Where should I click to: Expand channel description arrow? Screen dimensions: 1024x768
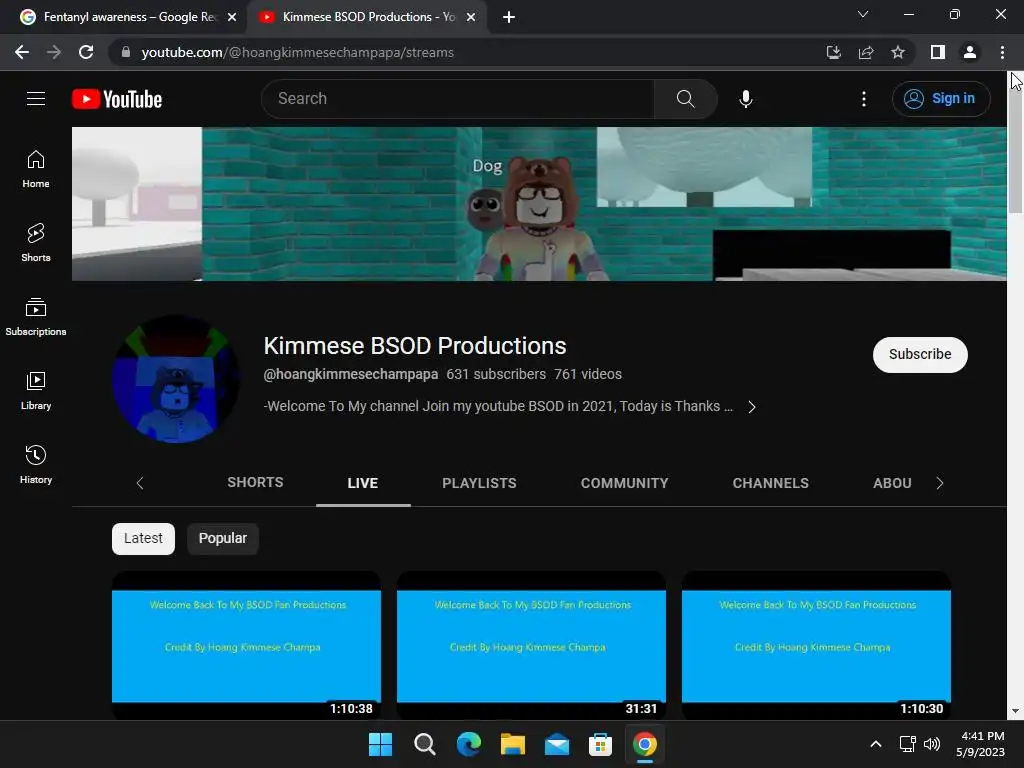(752, 407)
